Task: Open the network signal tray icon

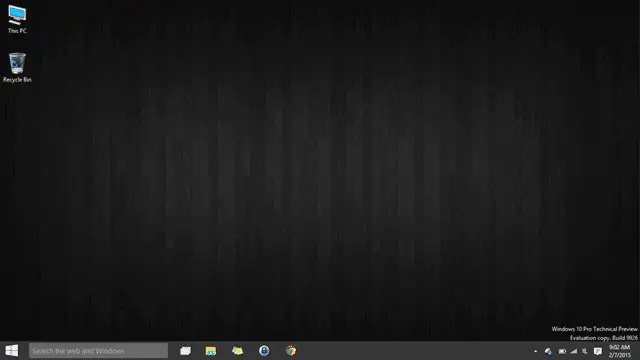Action: (x=573, y=351)
